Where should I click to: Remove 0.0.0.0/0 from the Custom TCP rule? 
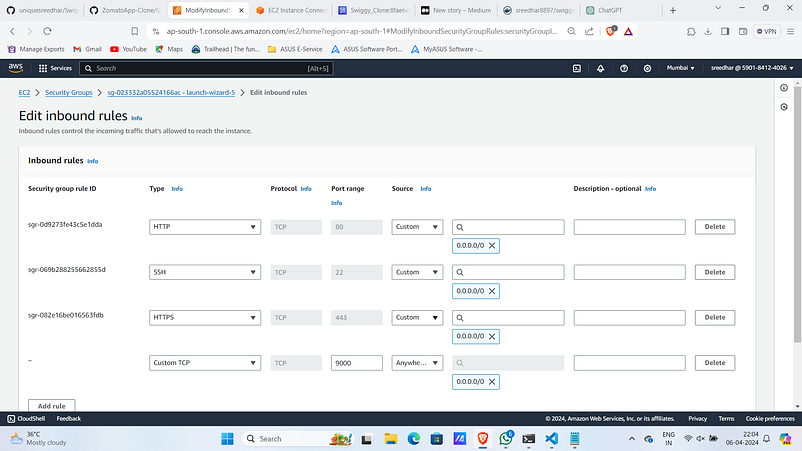tap(492, 381)
